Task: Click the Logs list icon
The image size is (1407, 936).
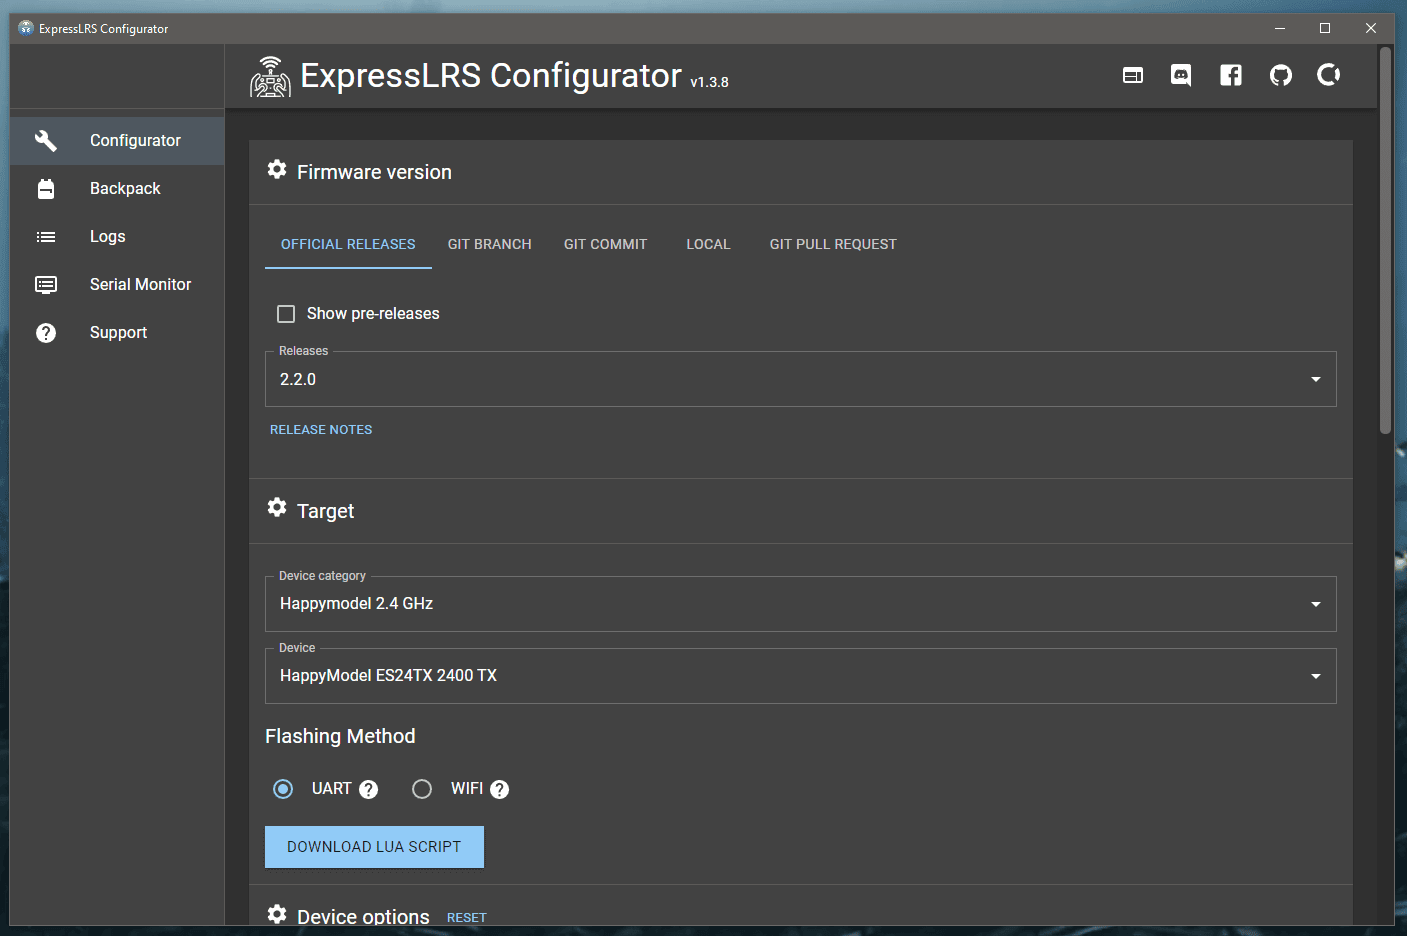Action: [x=46, y=237]
